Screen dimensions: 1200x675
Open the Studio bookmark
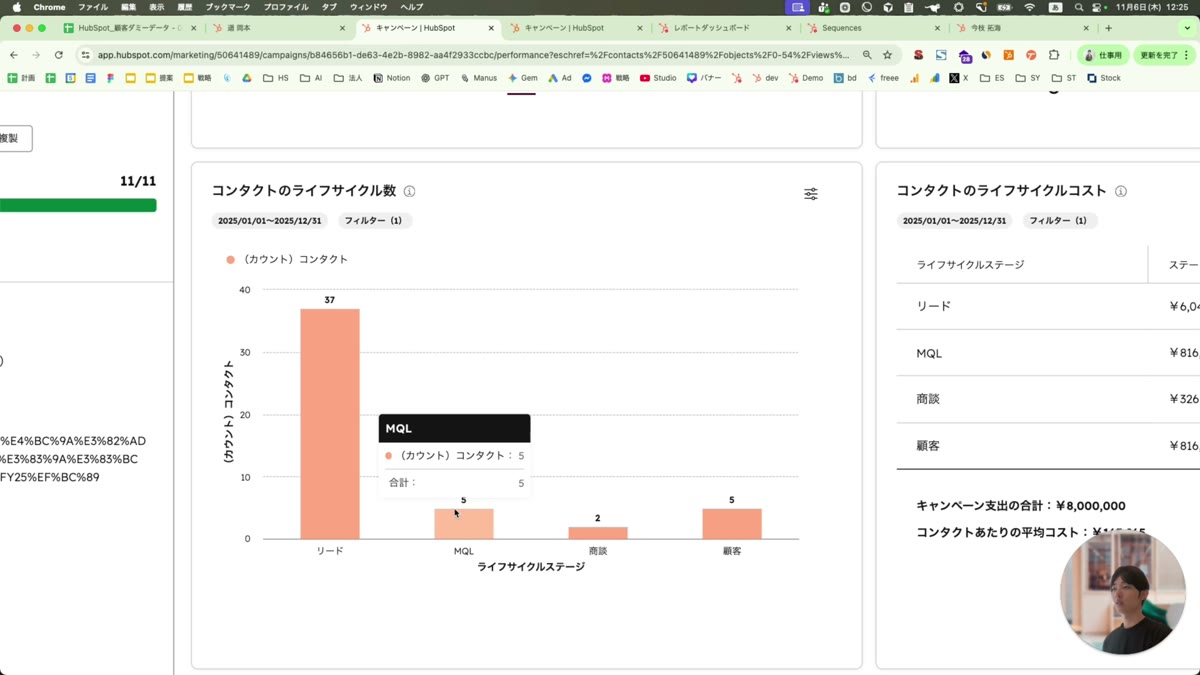pyautogui.click(x=658, y=78)
